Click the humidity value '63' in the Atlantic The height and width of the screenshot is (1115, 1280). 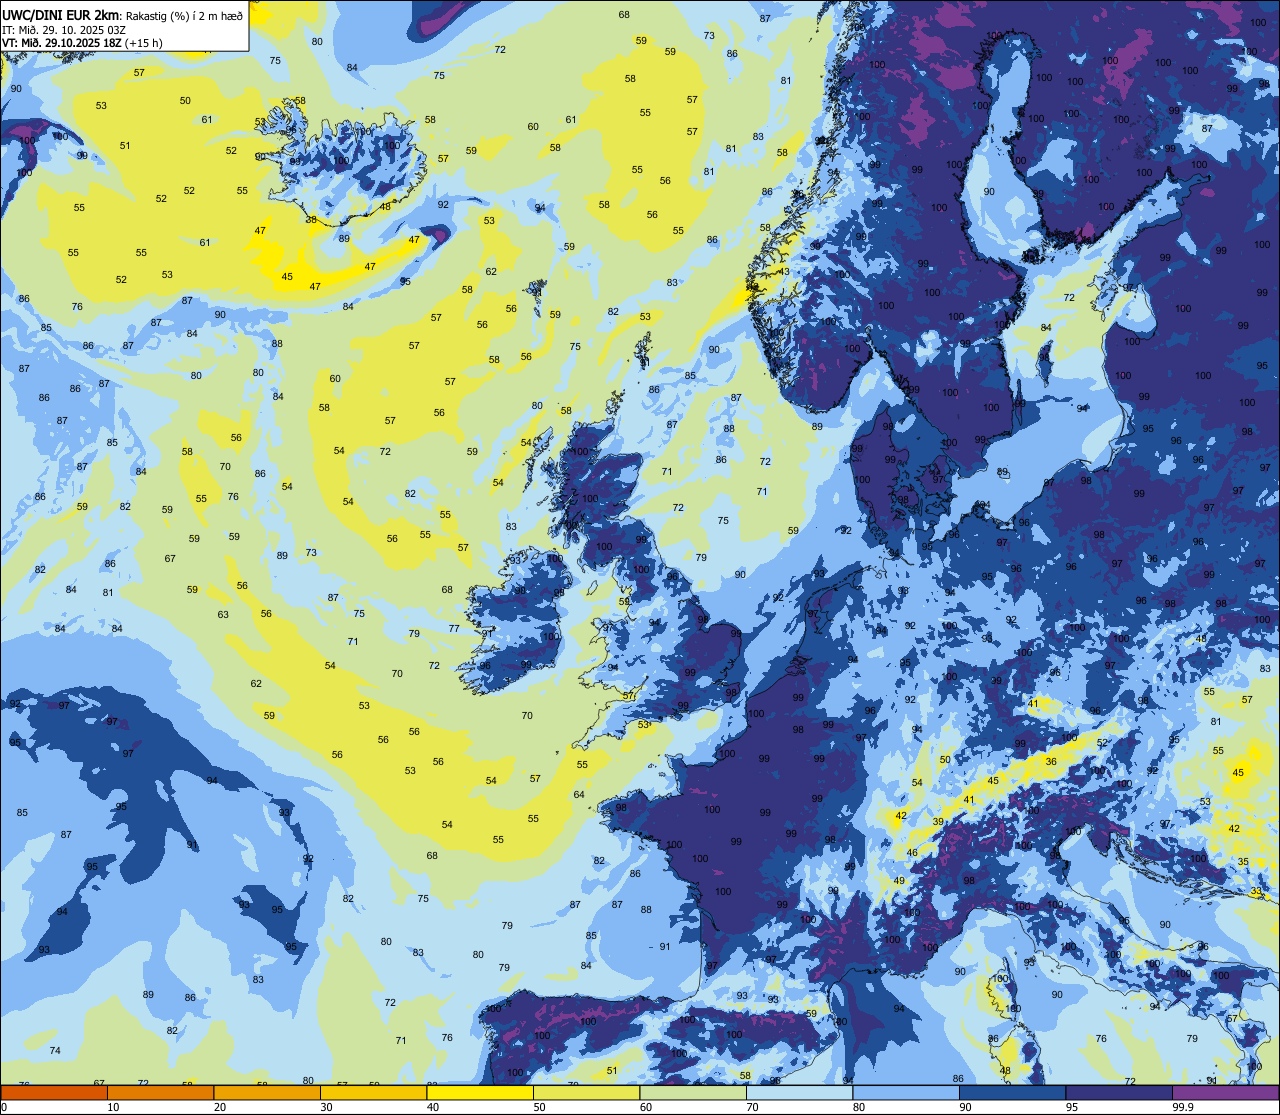click(223, 615)
